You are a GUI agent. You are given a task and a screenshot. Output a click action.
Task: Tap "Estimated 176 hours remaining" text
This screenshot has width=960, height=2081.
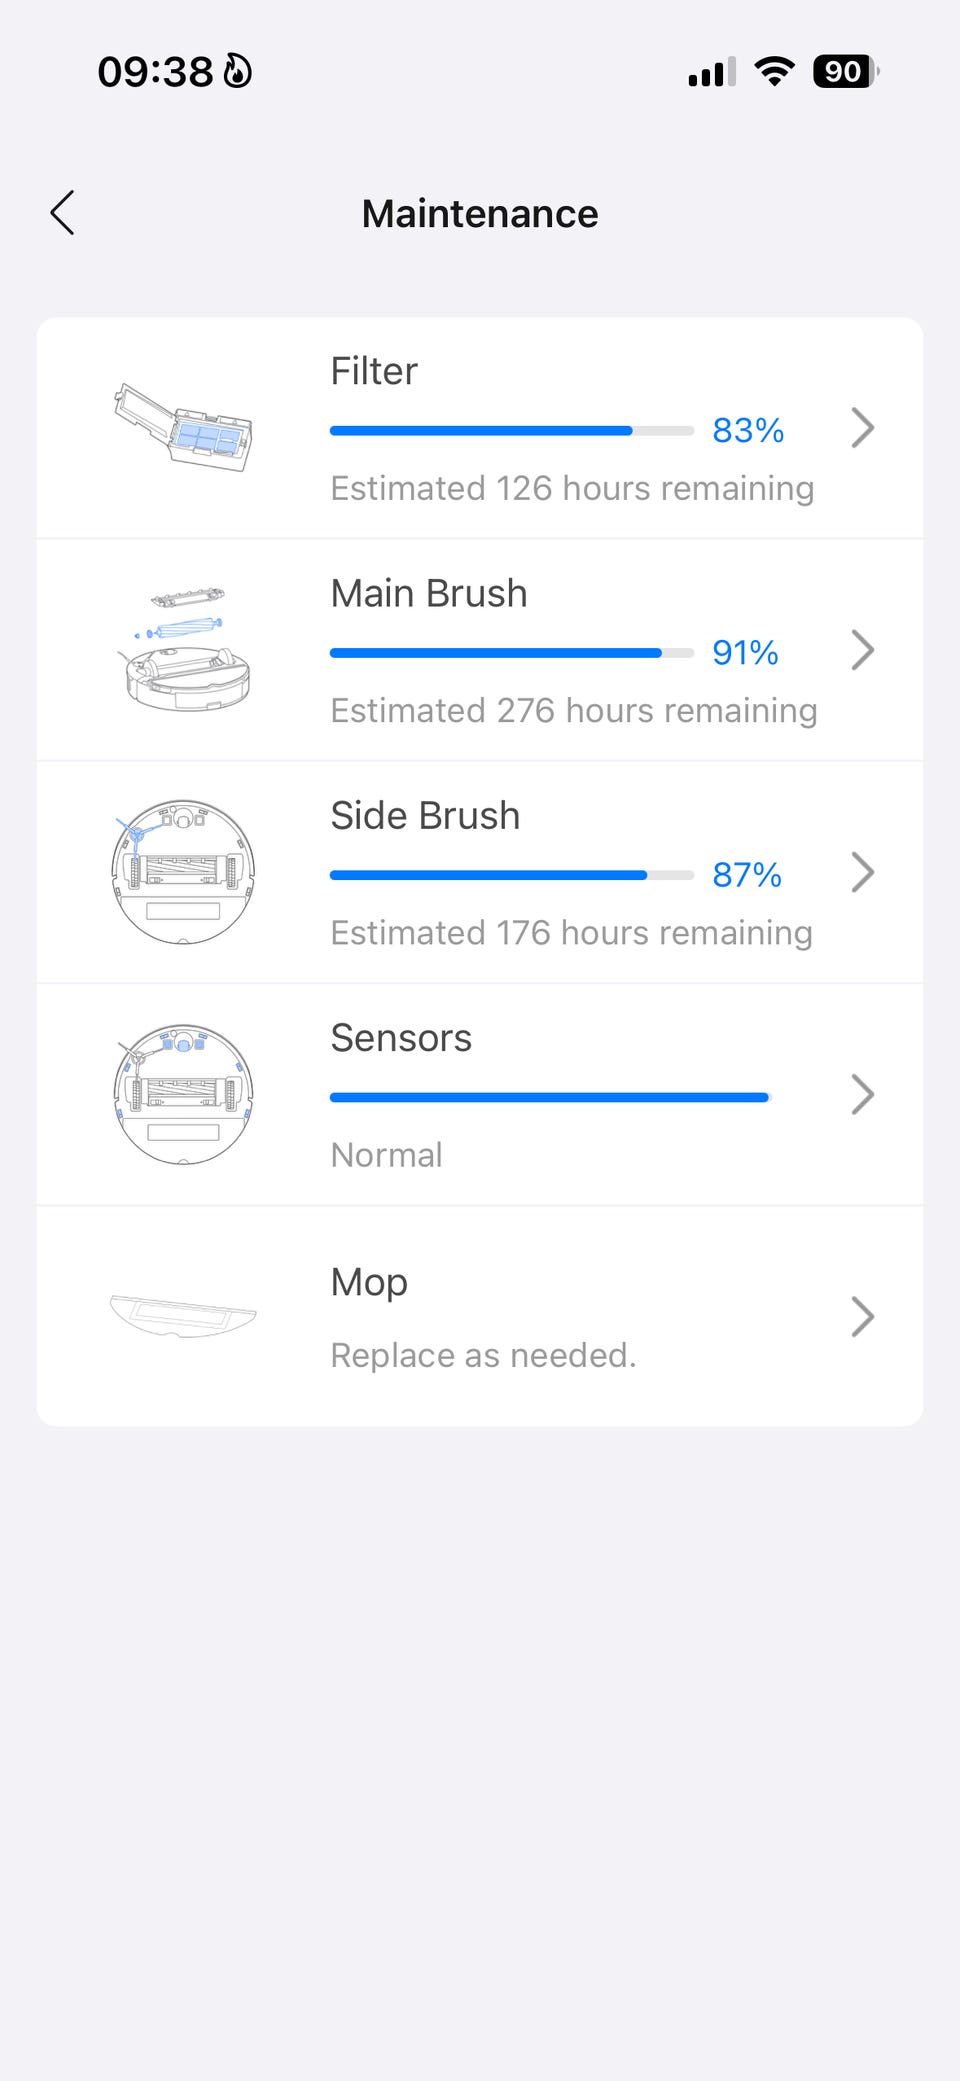pos(571,933)
